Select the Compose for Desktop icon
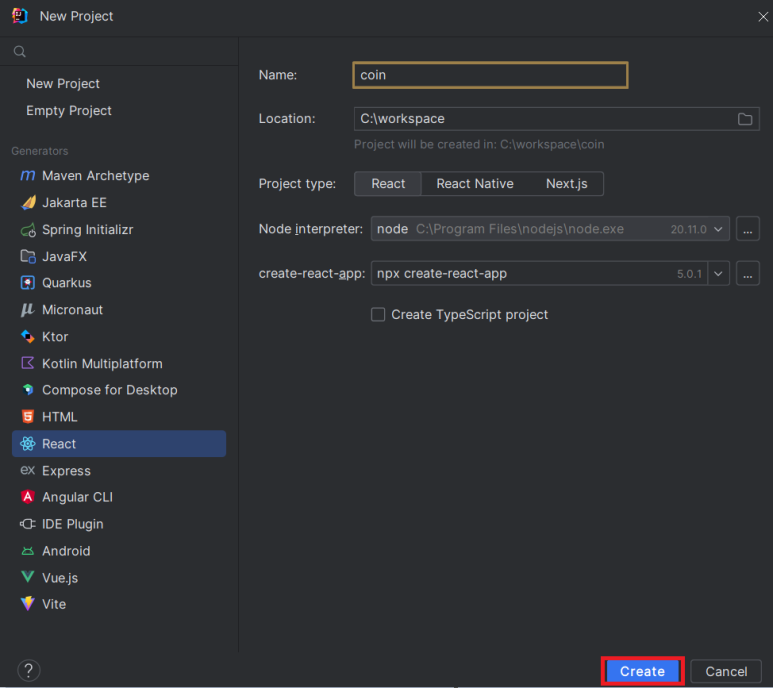This screenshot has width=773, height=688. [28, 390]
